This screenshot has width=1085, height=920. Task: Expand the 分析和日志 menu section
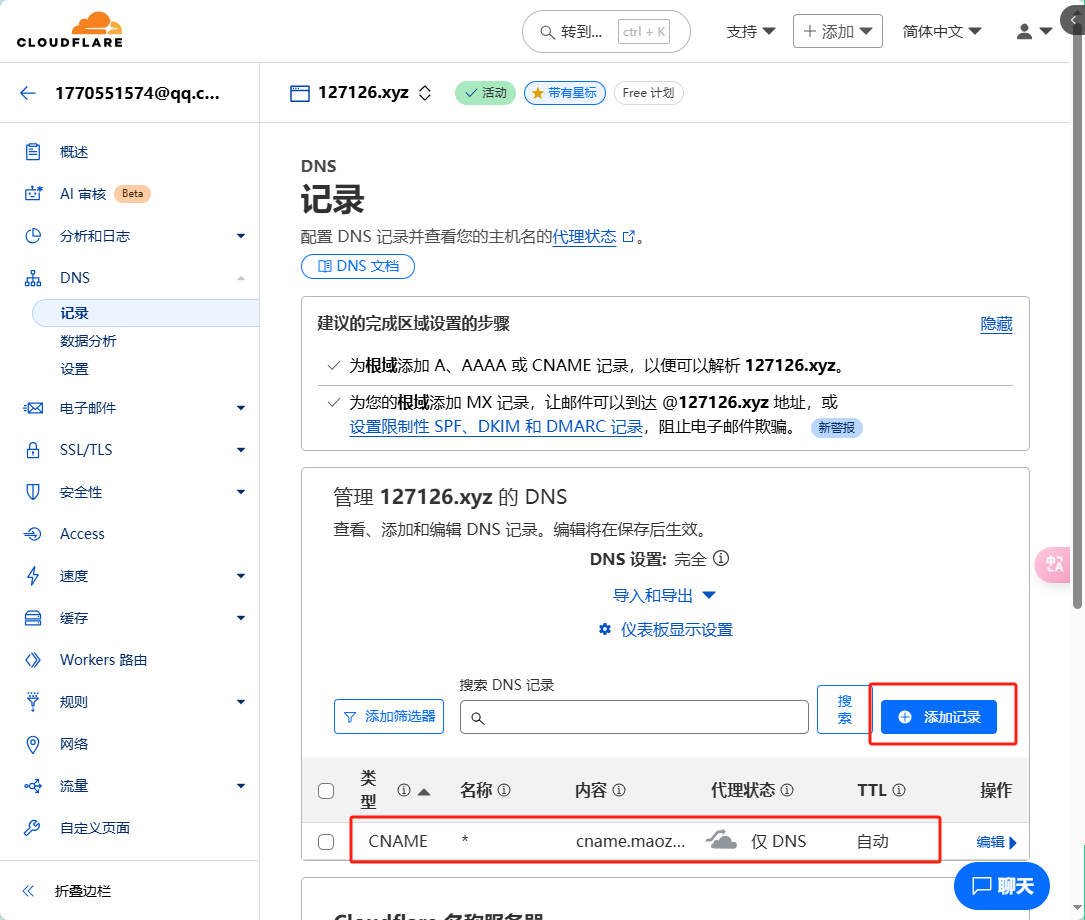241,236
